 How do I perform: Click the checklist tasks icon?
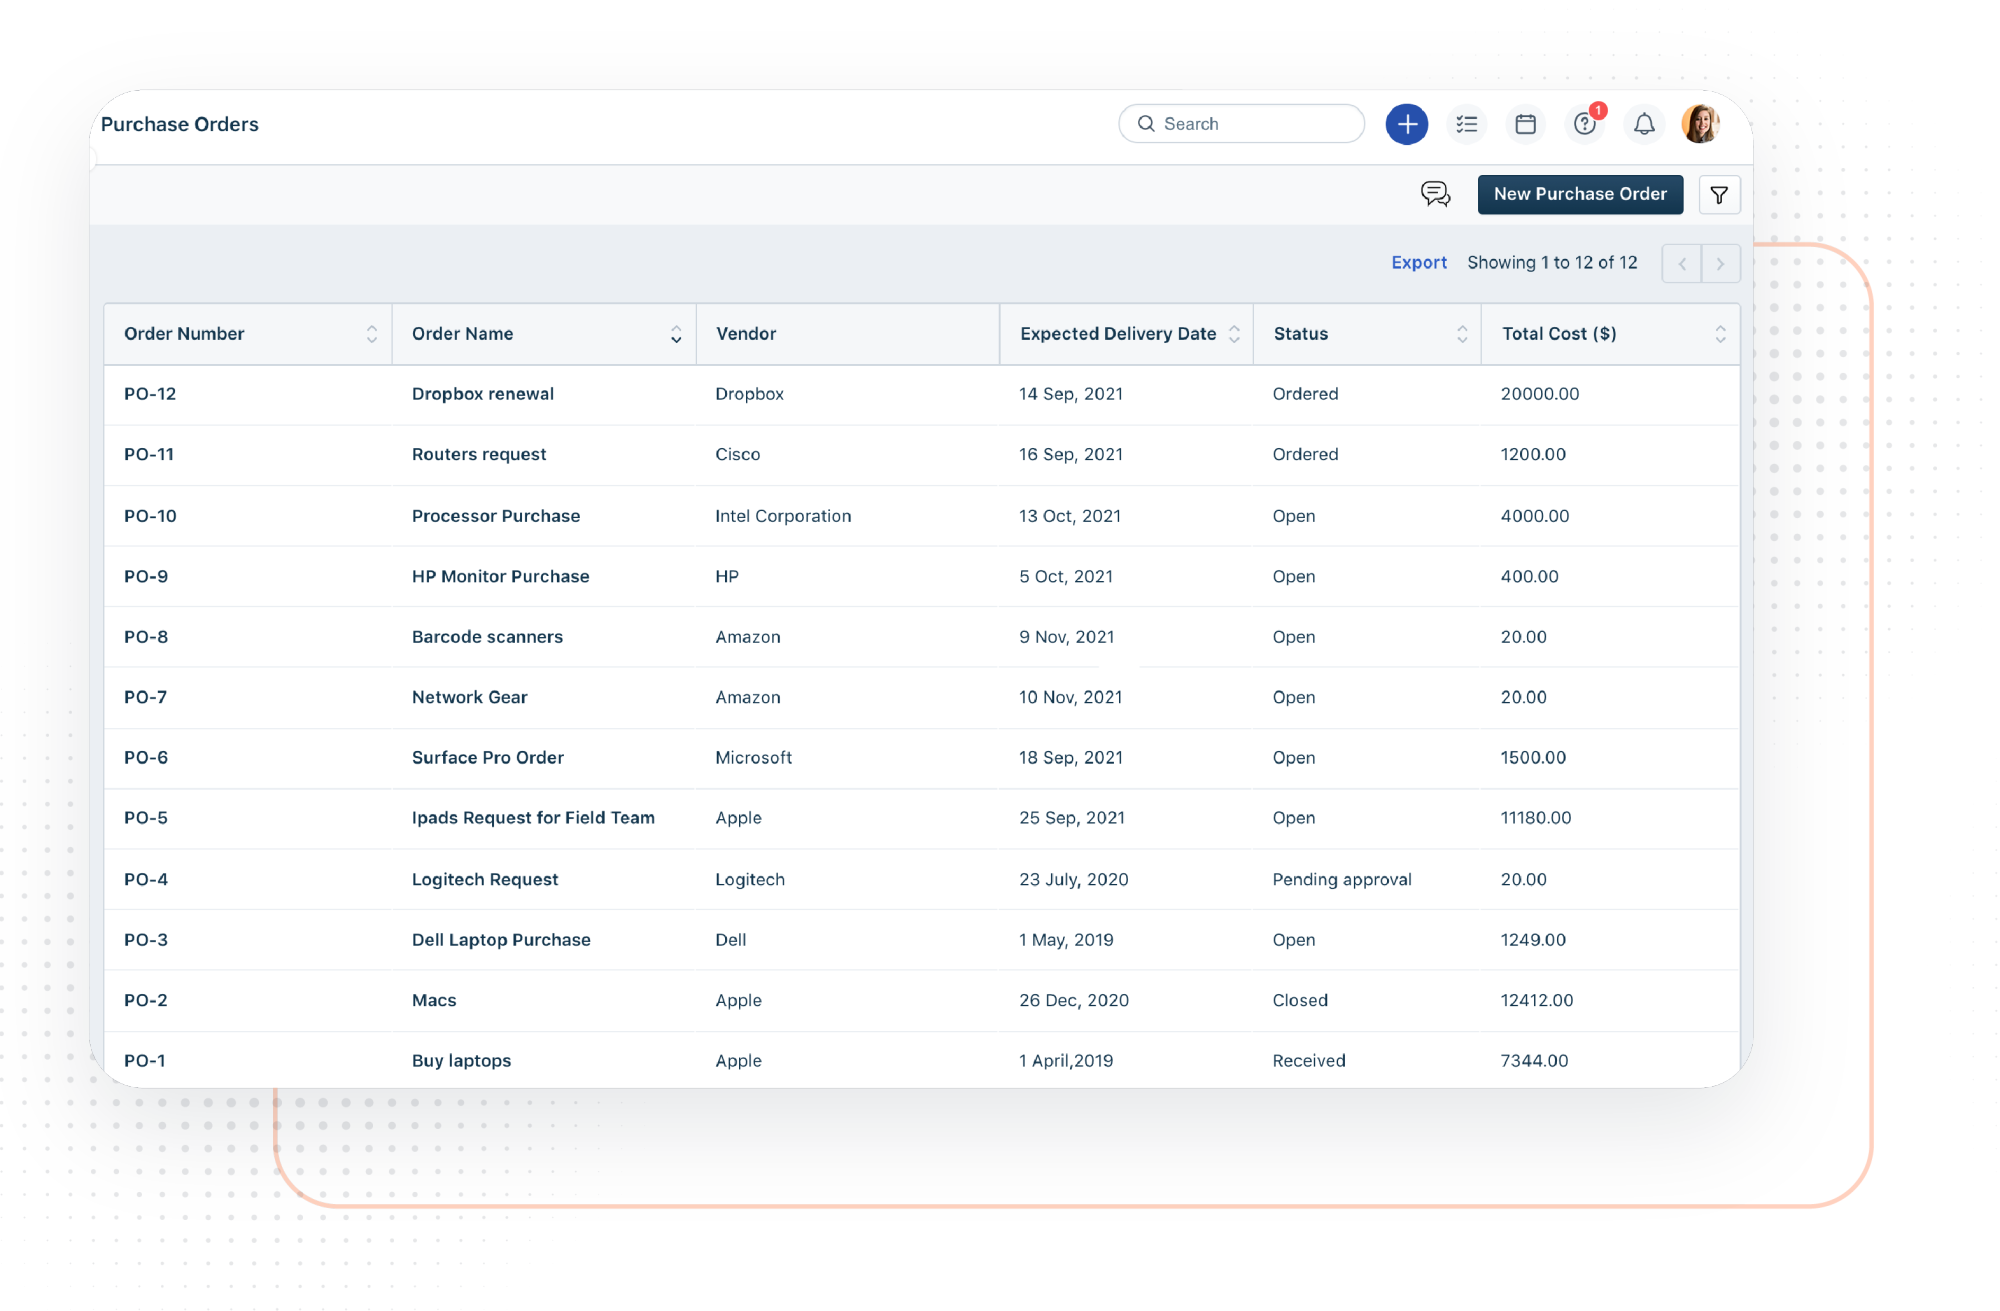click(1466, 123)
